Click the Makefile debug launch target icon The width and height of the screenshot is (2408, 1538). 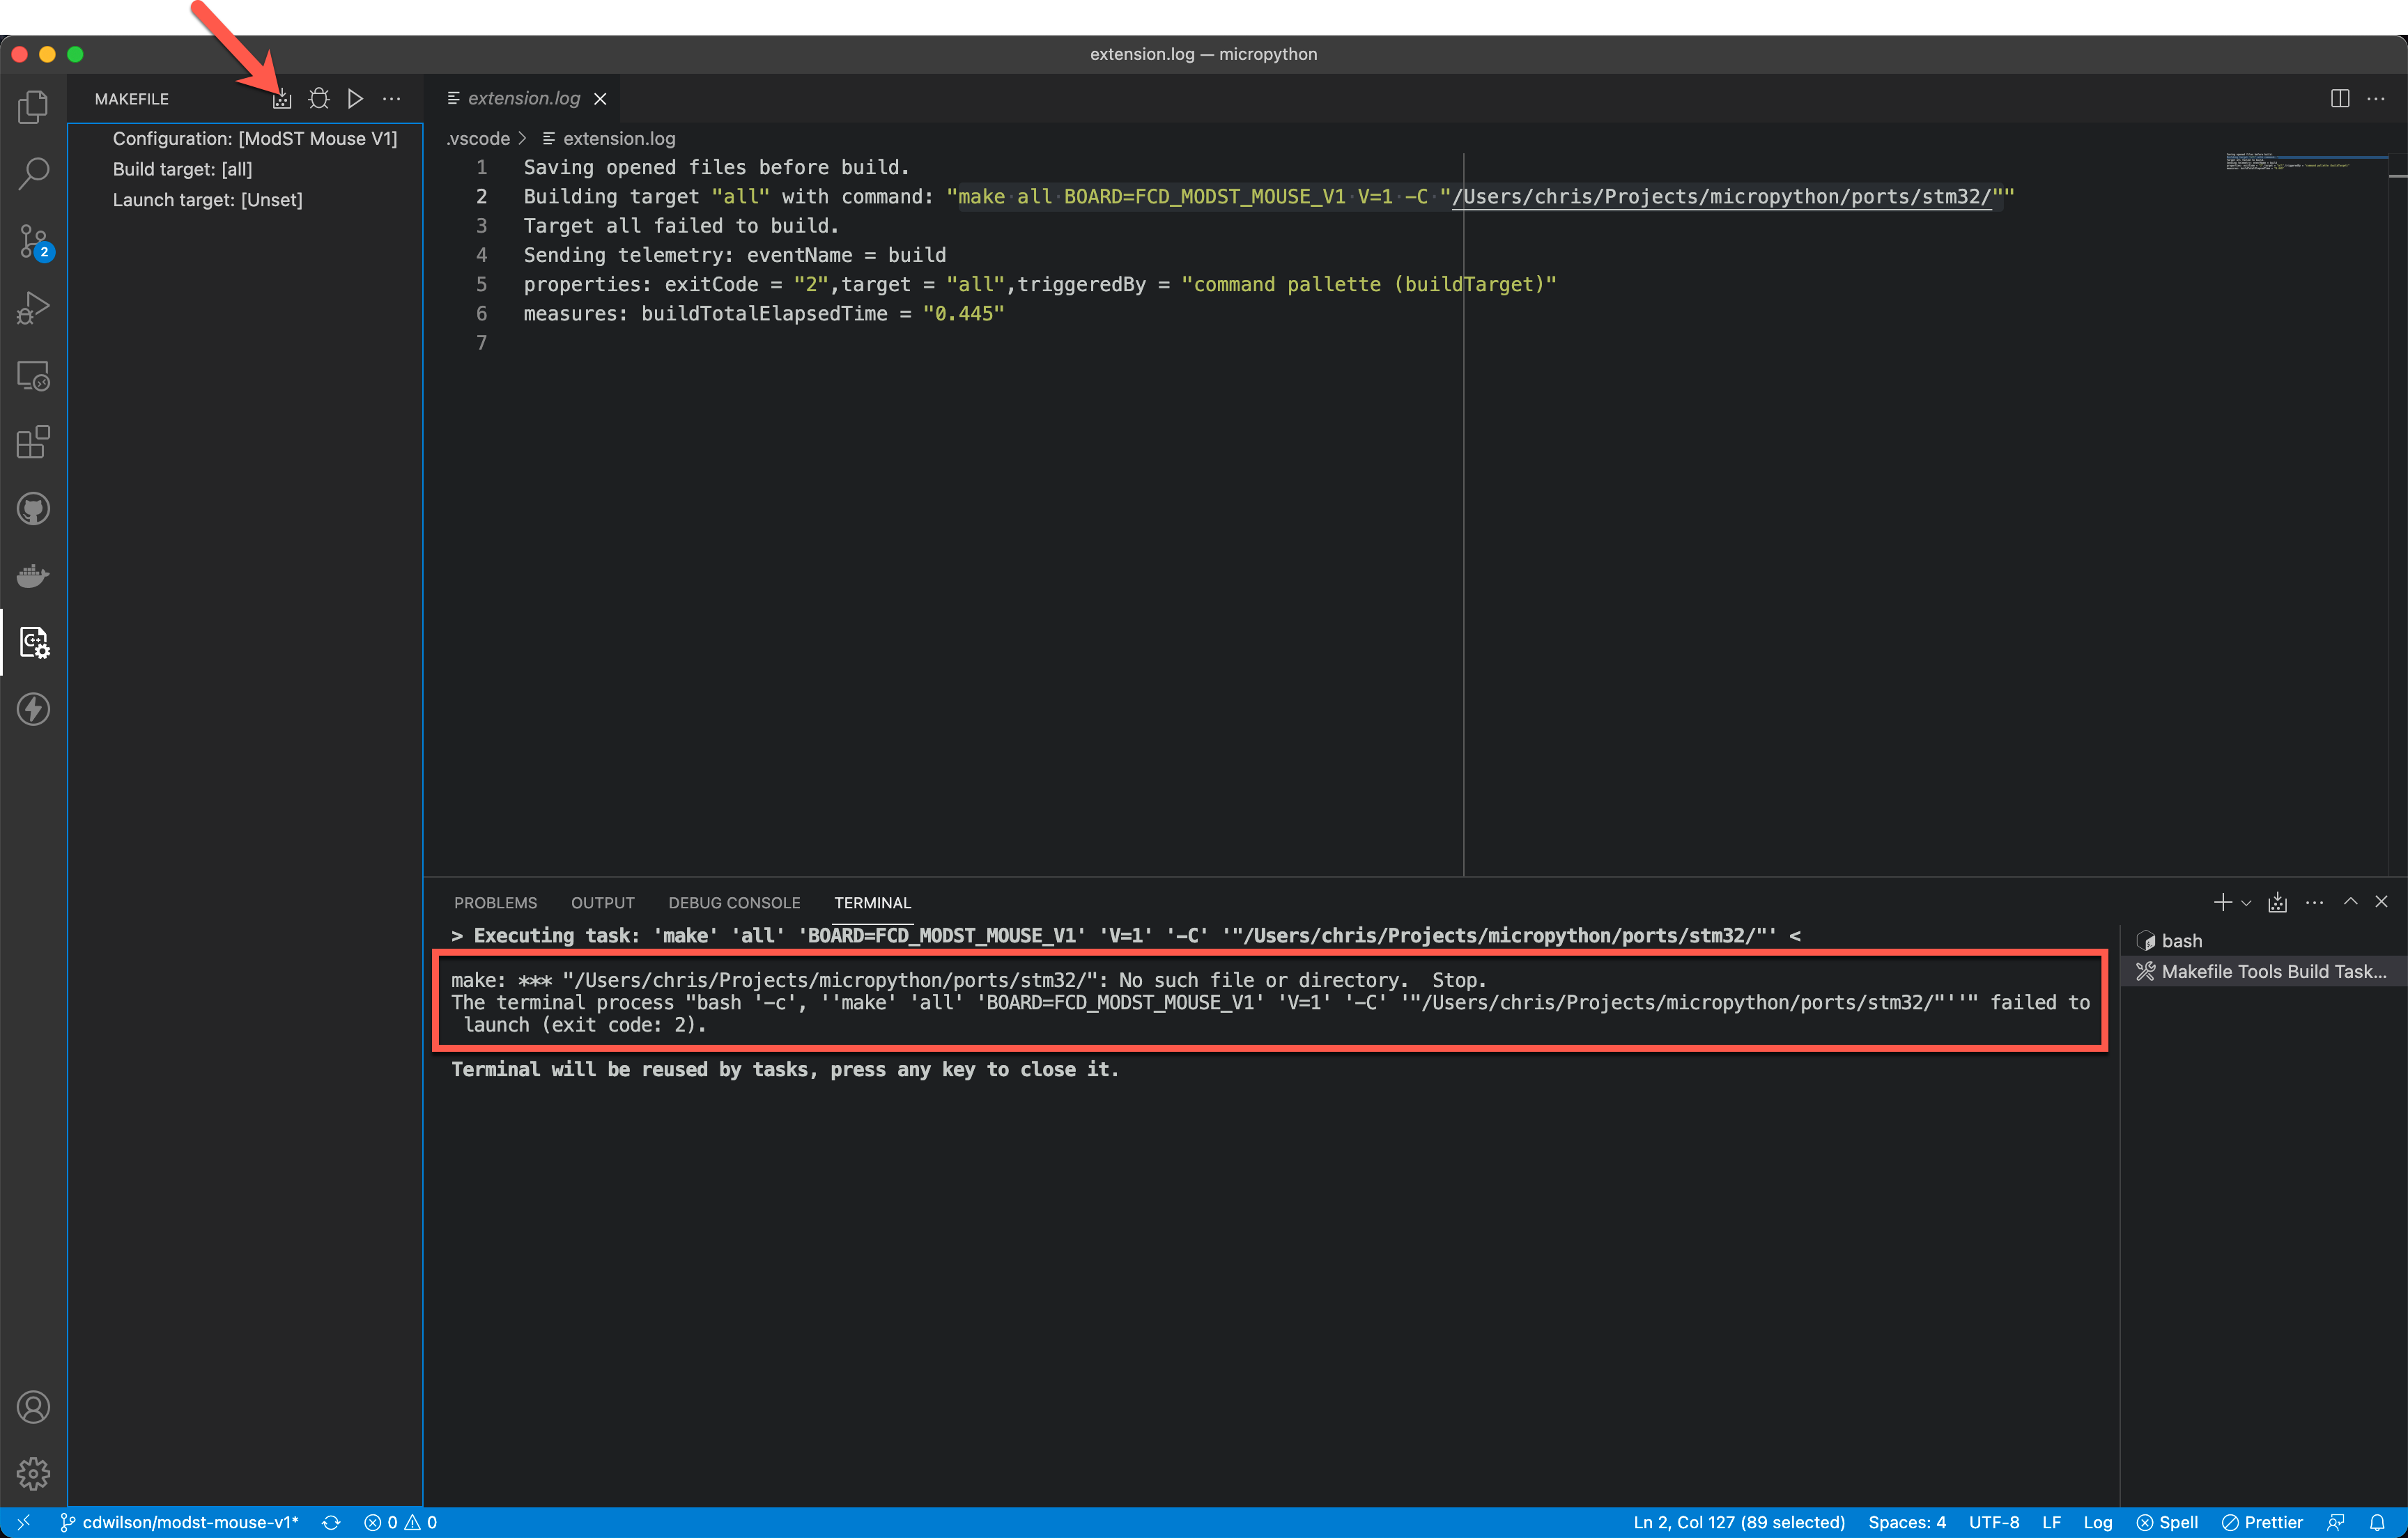coord(319,99)
